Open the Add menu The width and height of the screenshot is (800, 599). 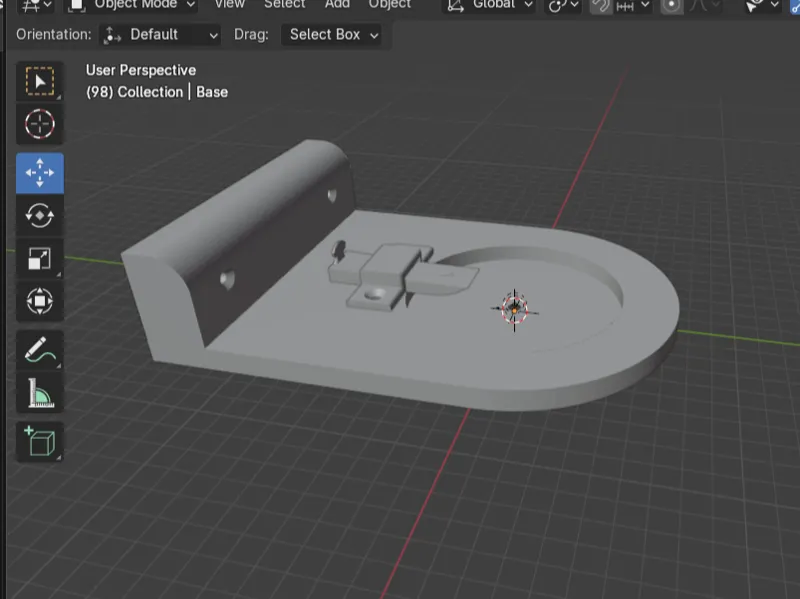pyautogui.click(x=337, y=4)
